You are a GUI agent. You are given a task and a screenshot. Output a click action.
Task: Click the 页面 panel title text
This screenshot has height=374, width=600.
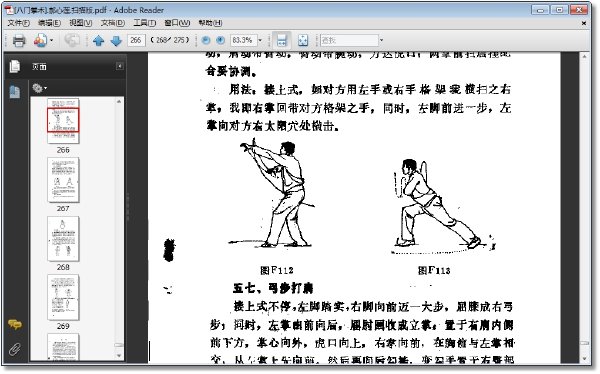(39, 67)
